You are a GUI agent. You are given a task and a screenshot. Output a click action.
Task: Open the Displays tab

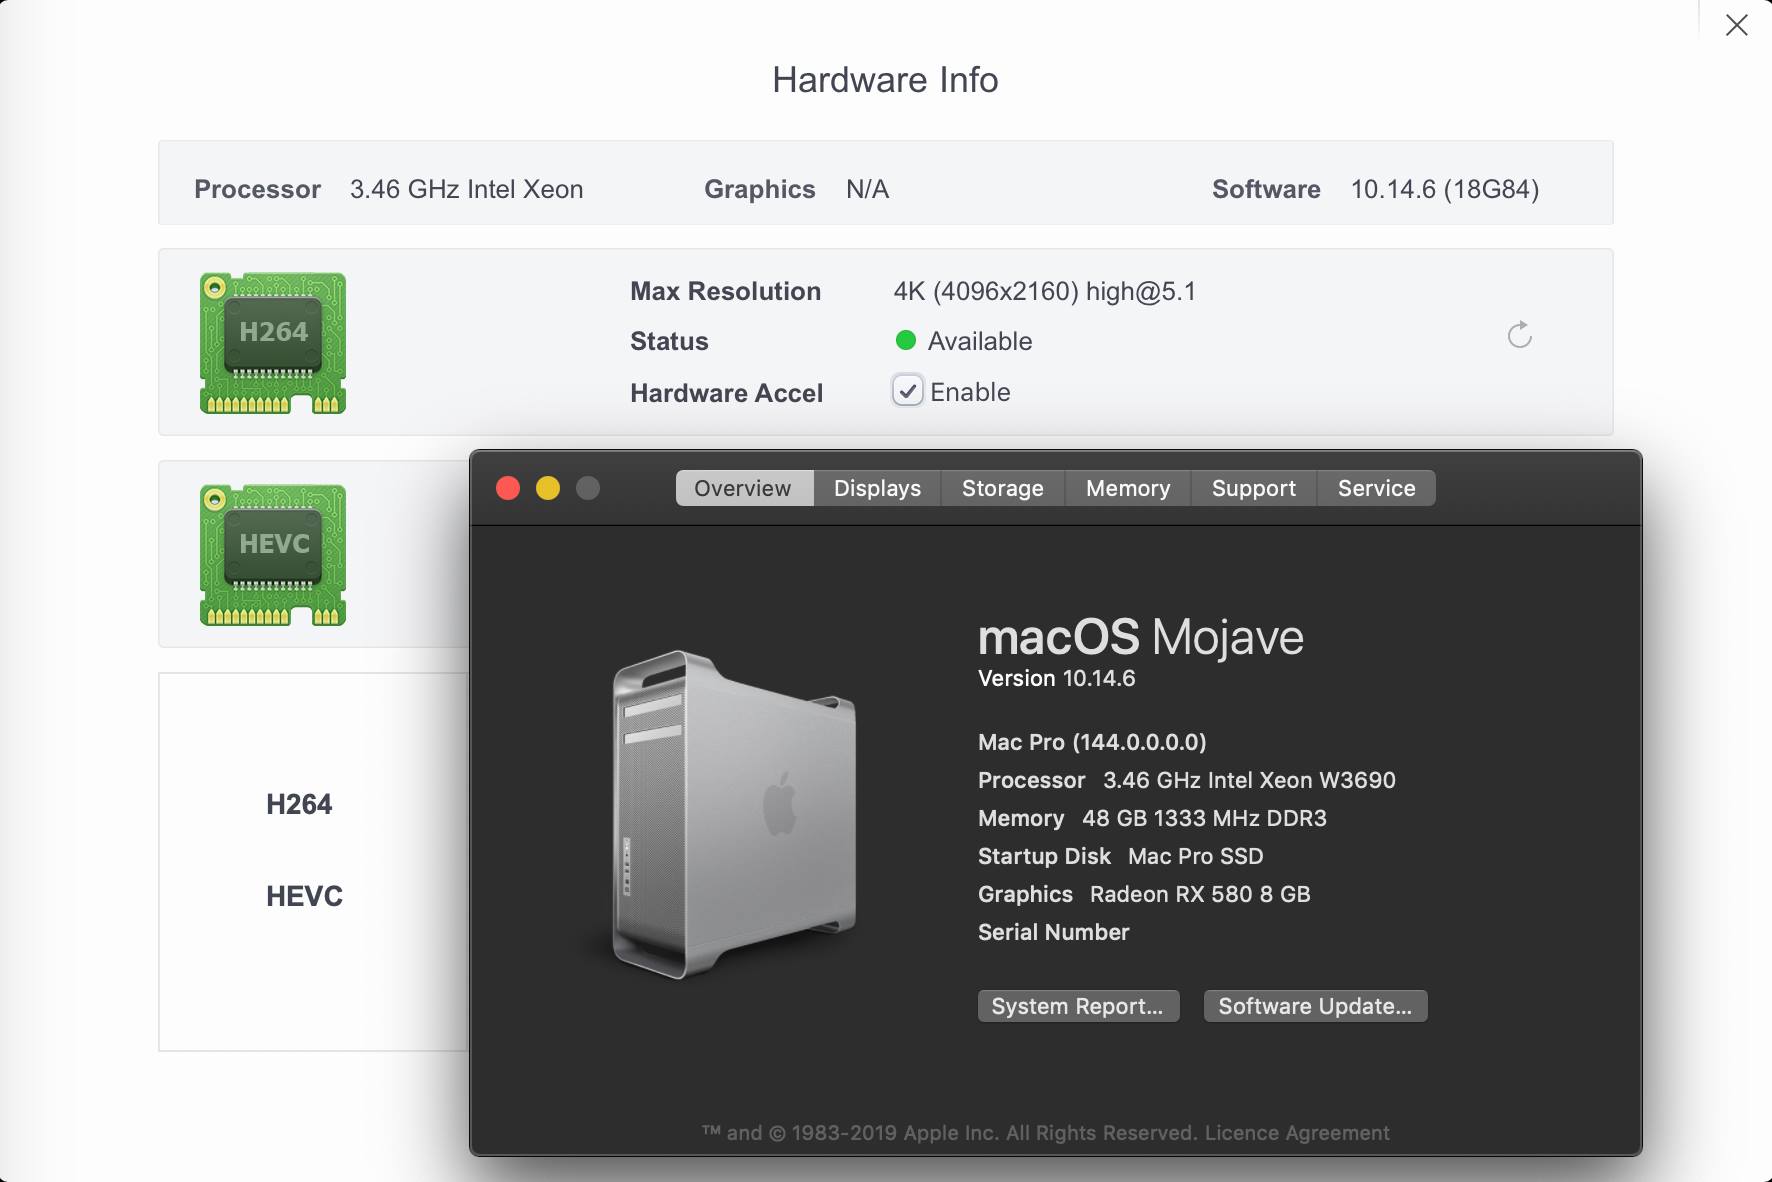877,488
